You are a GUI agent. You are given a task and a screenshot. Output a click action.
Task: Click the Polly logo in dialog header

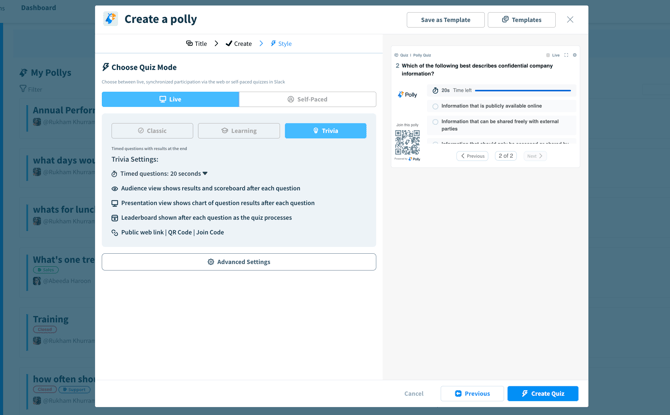(111, 19)
